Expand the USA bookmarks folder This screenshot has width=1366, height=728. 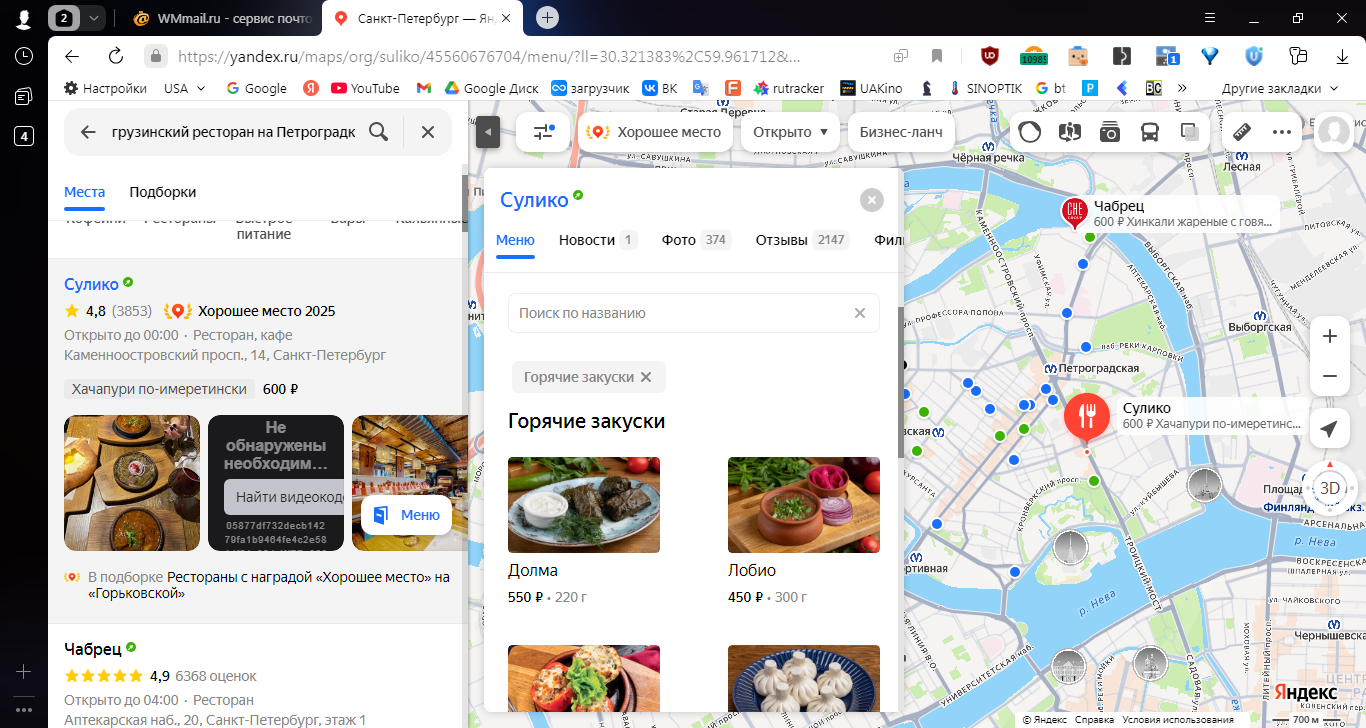184,88
